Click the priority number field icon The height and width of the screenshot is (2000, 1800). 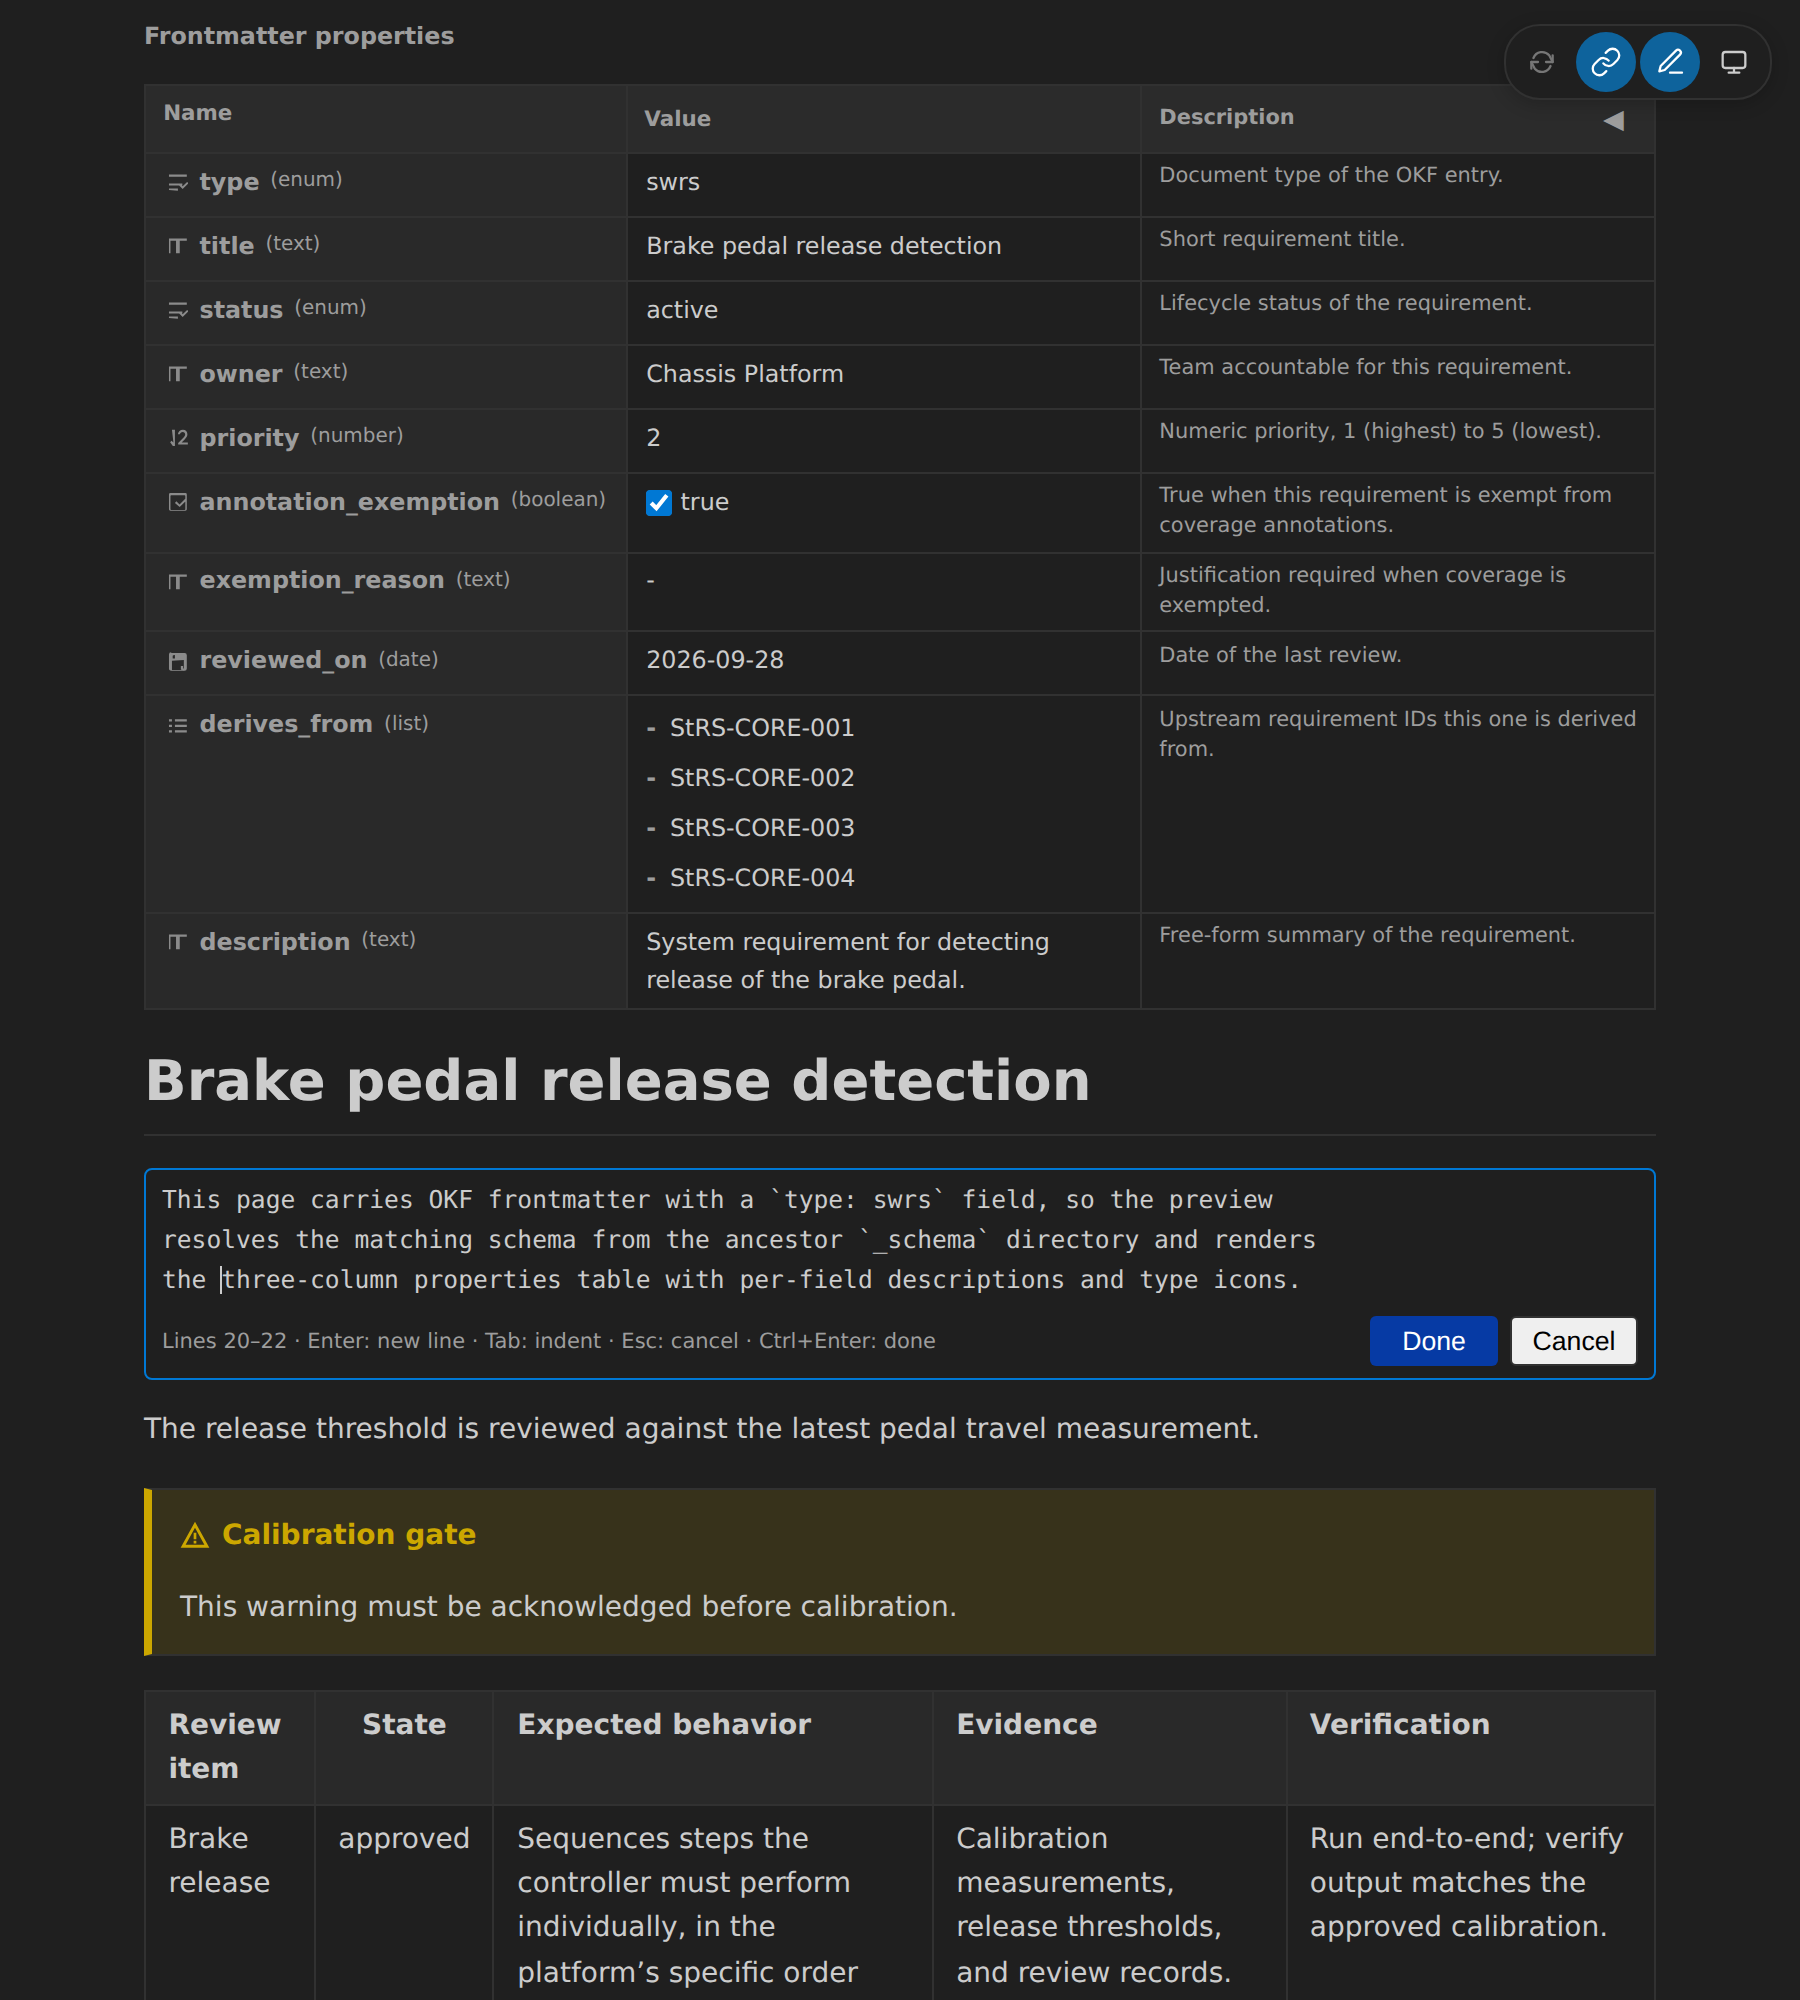[x=178, y=438]
